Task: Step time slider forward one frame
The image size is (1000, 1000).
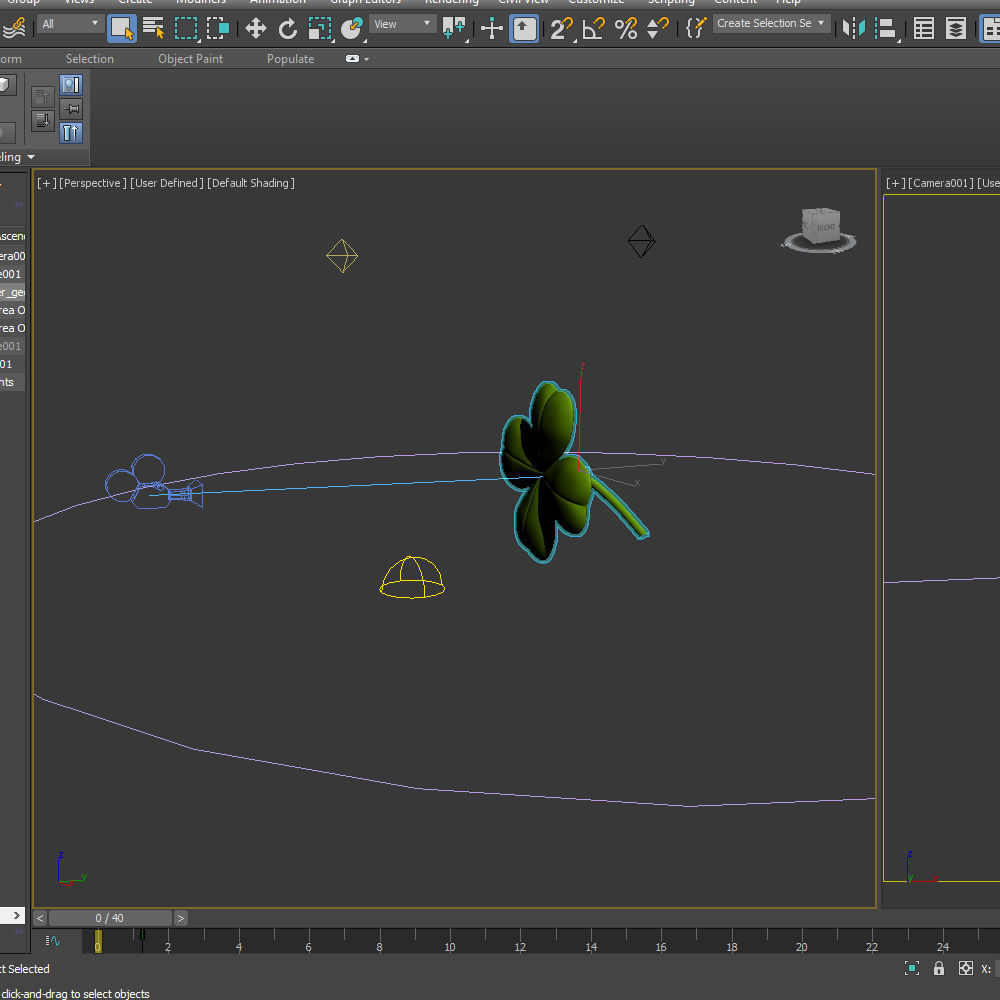Action: click(x=180, y=918)
